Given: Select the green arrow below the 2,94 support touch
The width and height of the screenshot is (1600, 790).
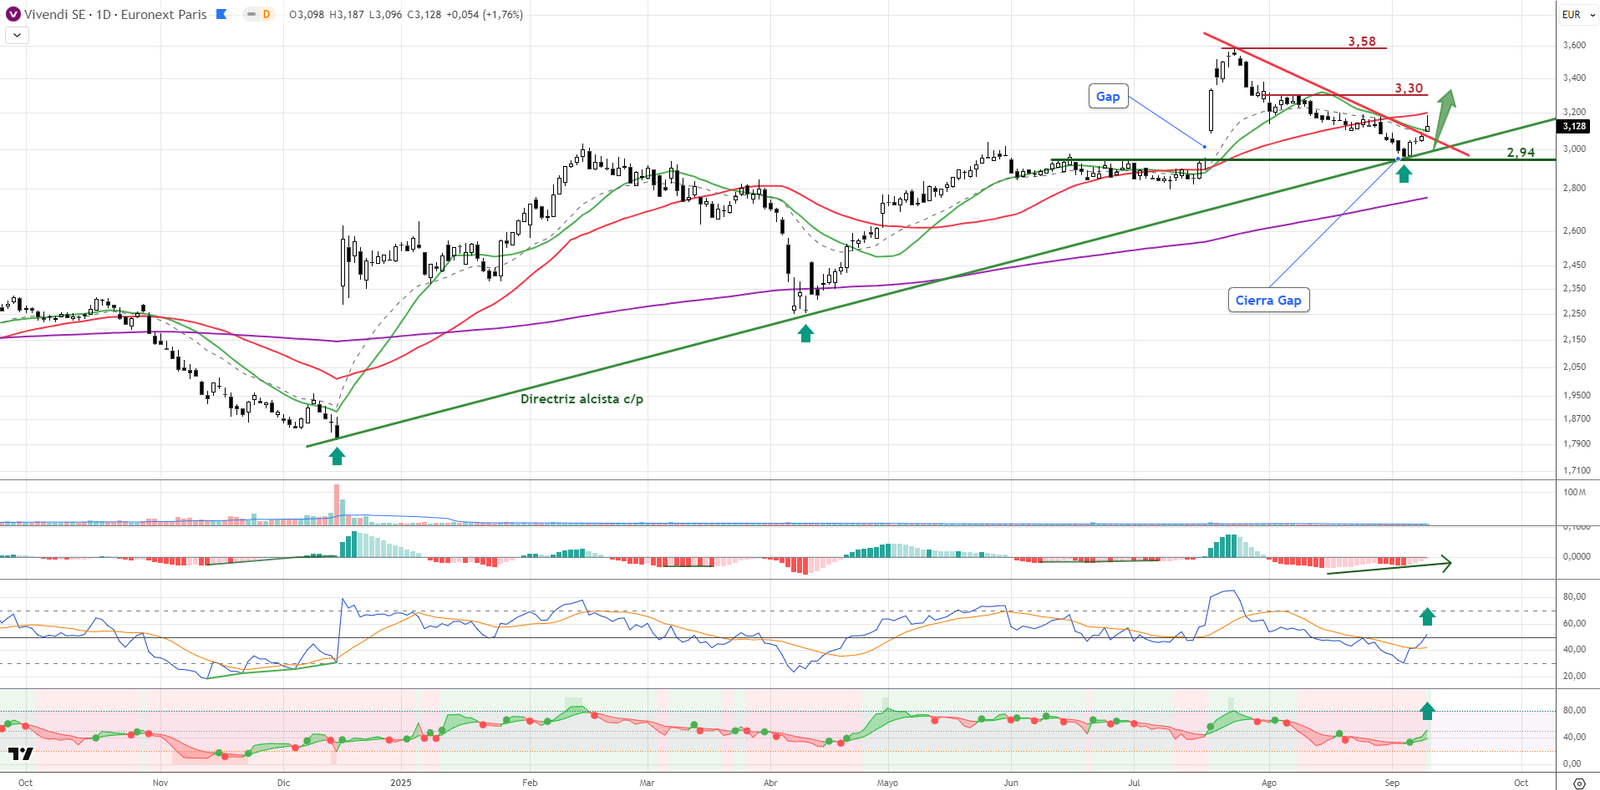Looking at the screenshot, I should point(1404,174).
